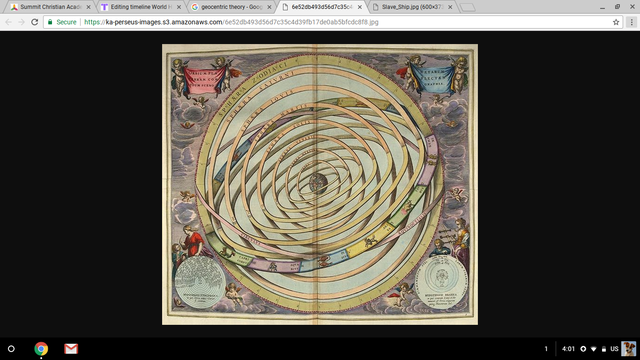Click the 4:01 clock in the status tray
The width and height of the screenshot is (640, 360).
[568, 349]
